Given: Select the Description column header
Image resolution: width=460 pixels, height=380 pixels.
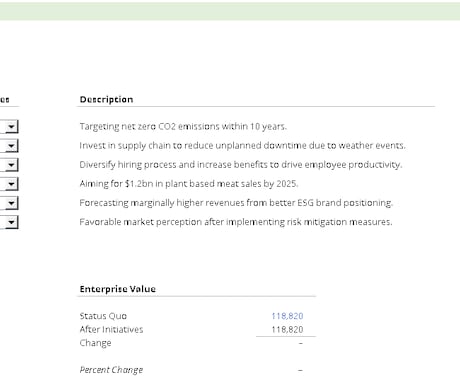Looking at the screenshot, I should (x=106, y=99).
